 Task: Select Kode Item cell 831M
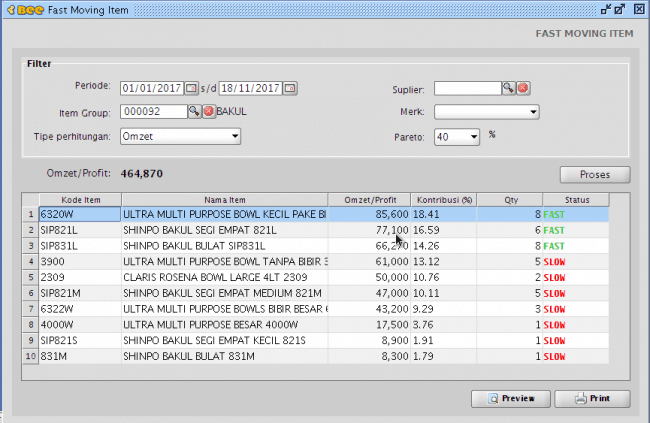tap(80, 356)
